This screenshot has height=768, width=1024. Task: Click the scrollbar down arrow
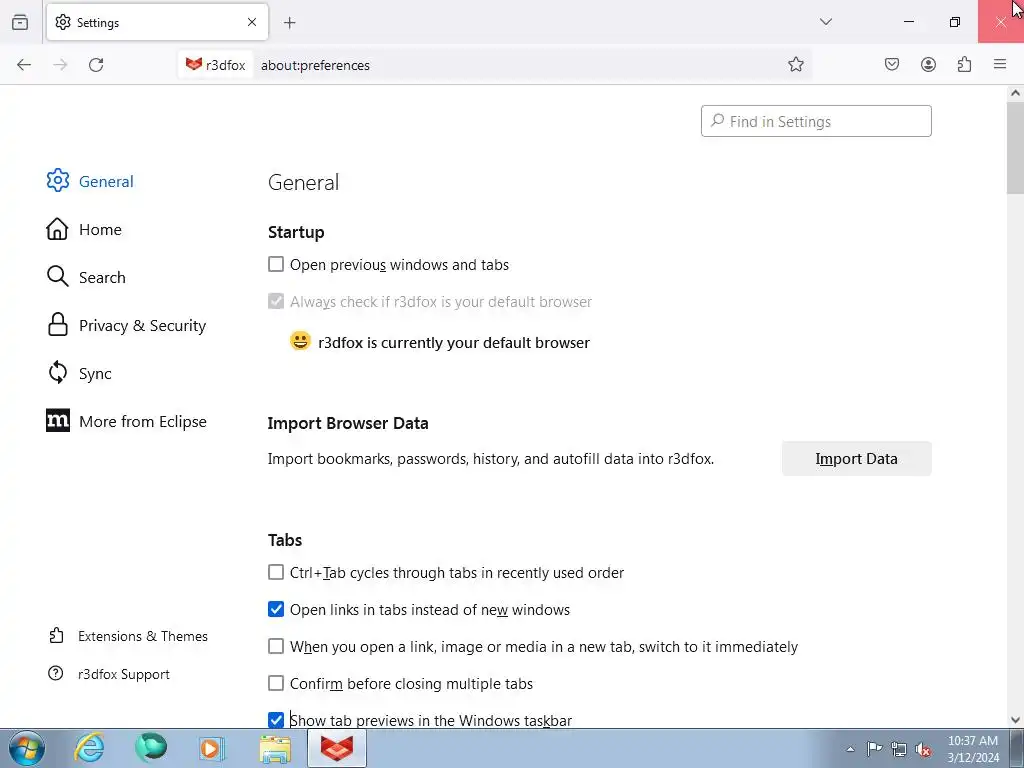[x=1015, y=720]
